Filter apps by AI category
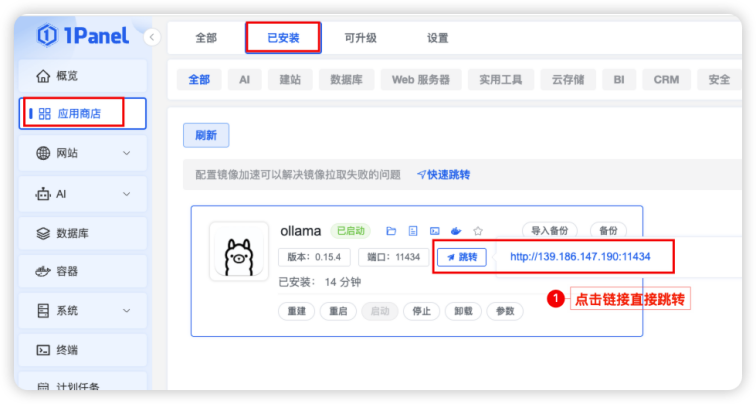756x404 pixels. (244, 80)
